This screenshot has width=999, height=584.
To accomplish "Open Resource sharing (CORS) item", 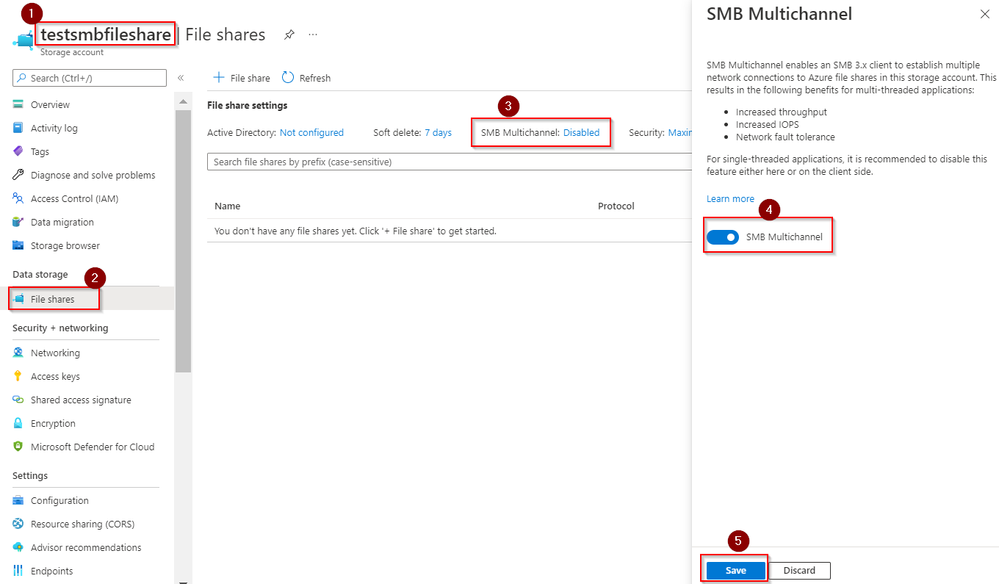I will pos(83,524).
